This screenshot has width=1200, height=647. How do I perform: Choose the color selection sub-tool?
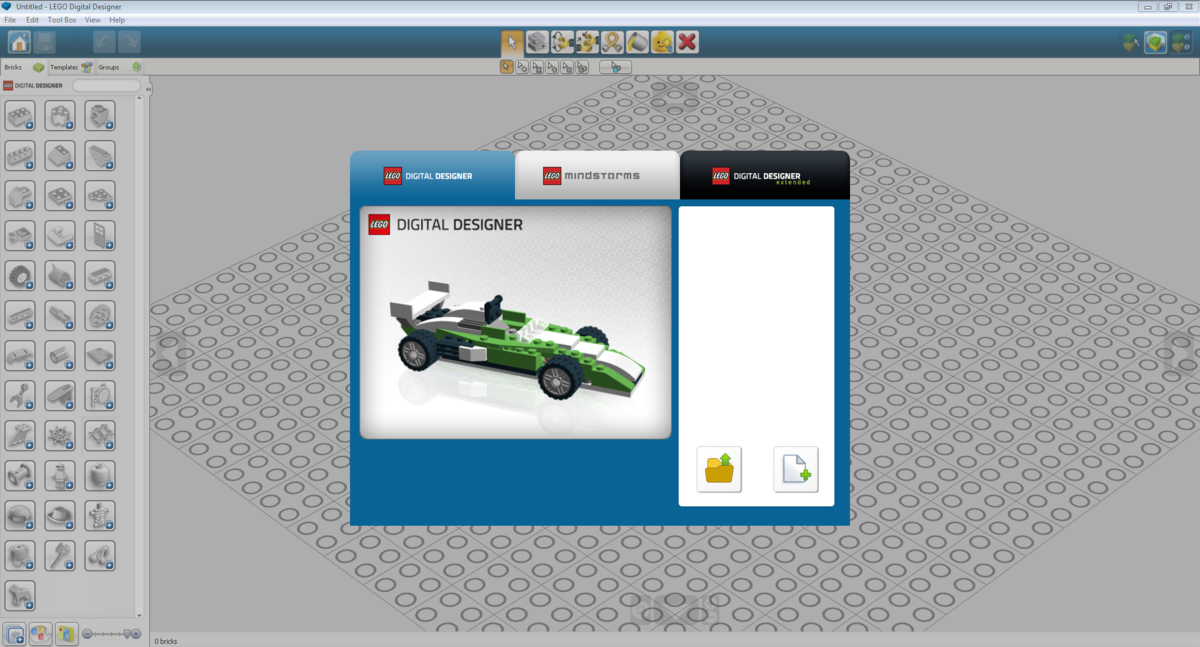tap(552, 67)
